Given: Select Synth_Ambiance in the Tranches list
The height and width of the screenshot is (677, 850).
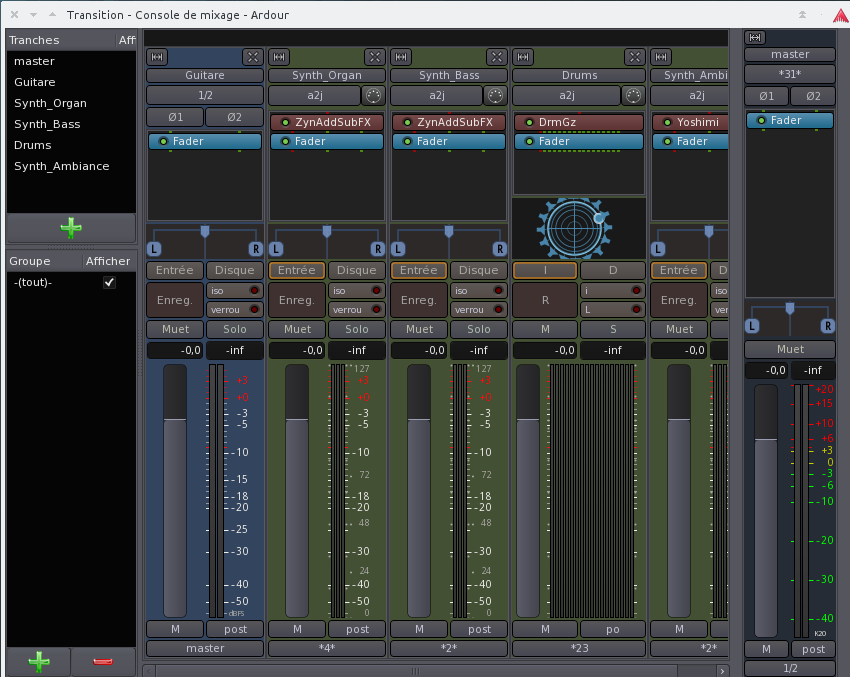Looking at the screenshot, I should 61,166.
